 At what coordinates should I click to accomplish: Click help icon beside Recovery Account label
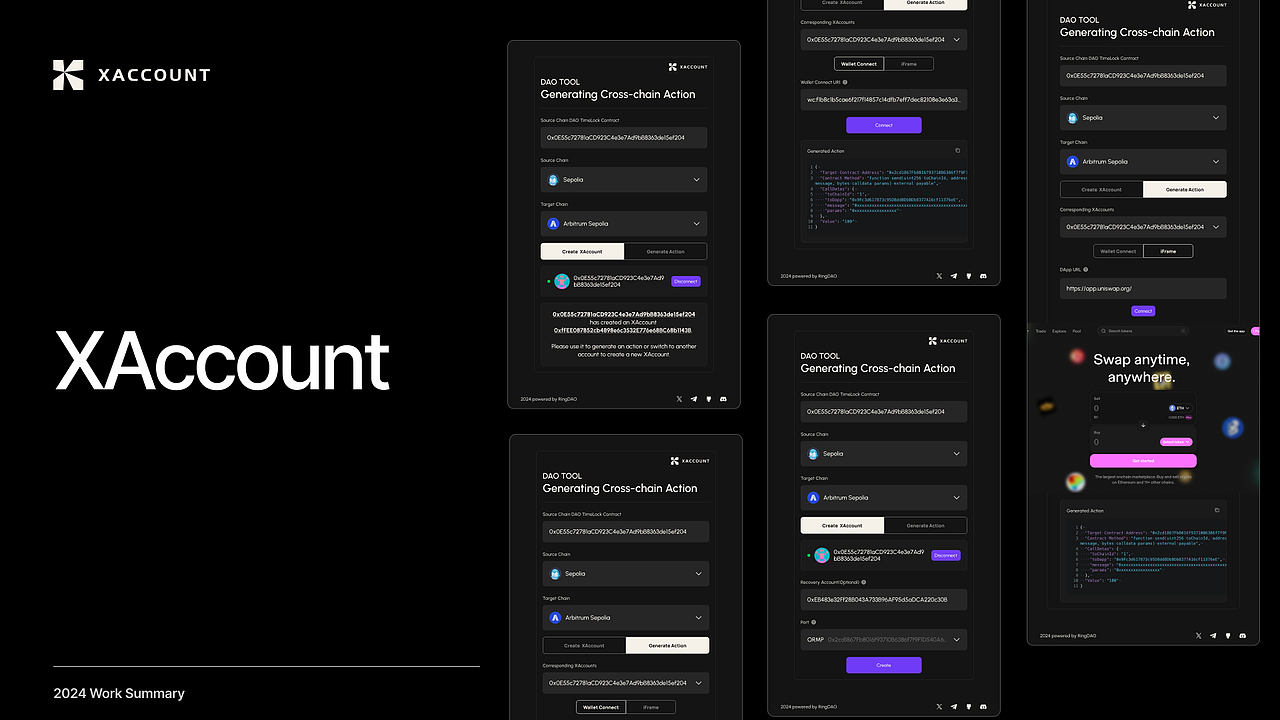864,582
